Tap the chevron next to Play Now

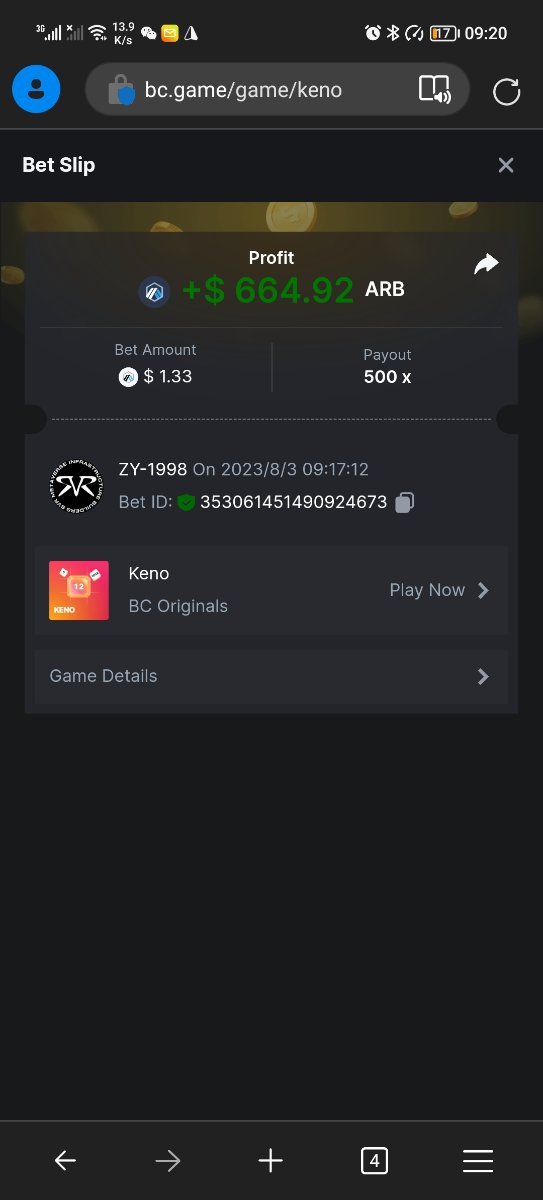(484, 590)
